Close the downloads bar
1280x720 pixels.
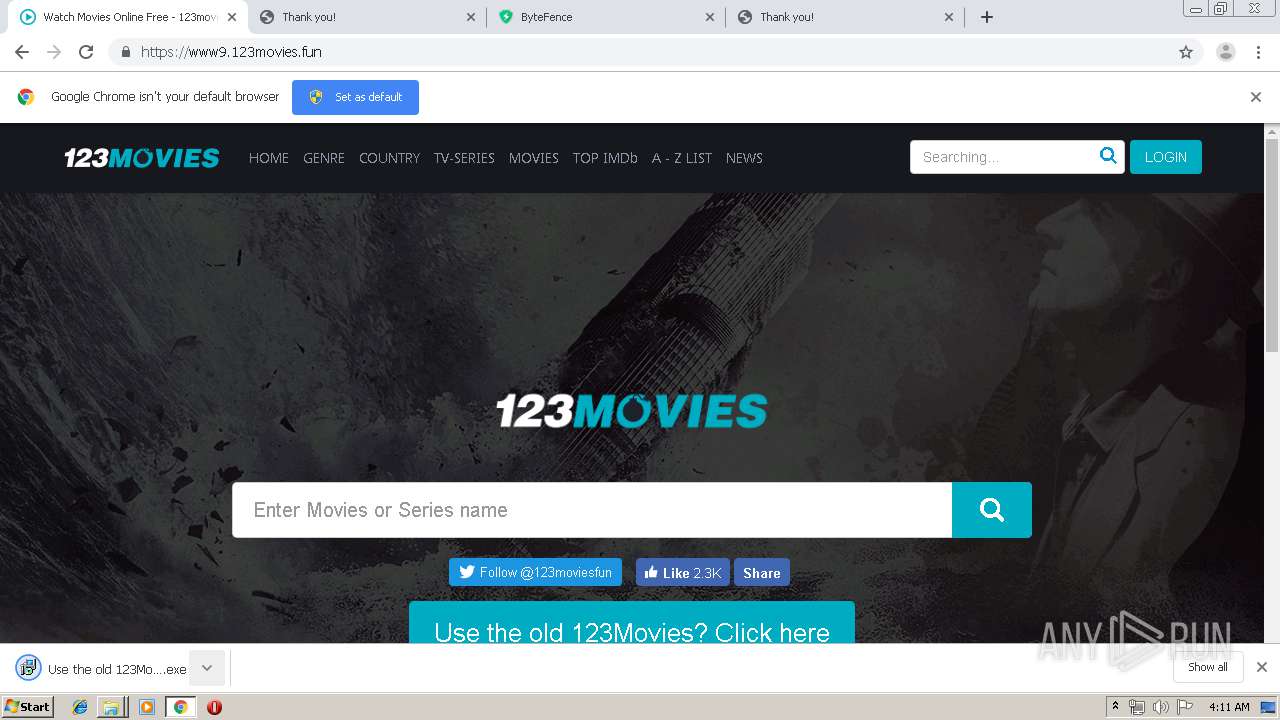[1262, 667]
